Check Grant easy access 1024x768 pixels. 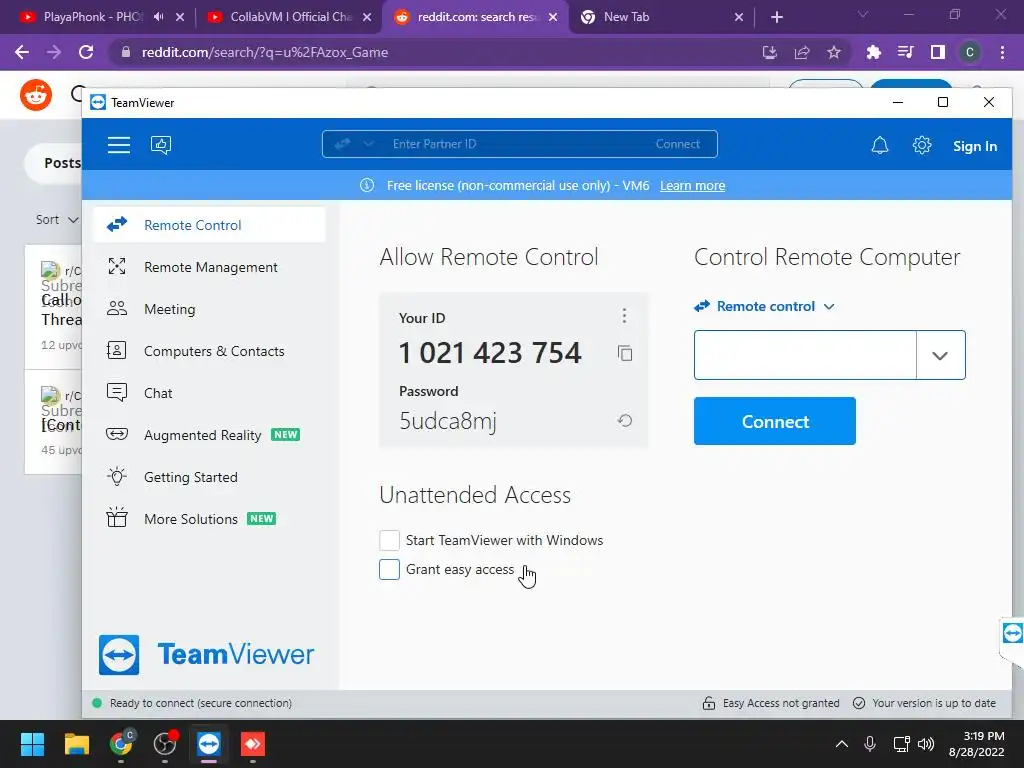point(389,569)
